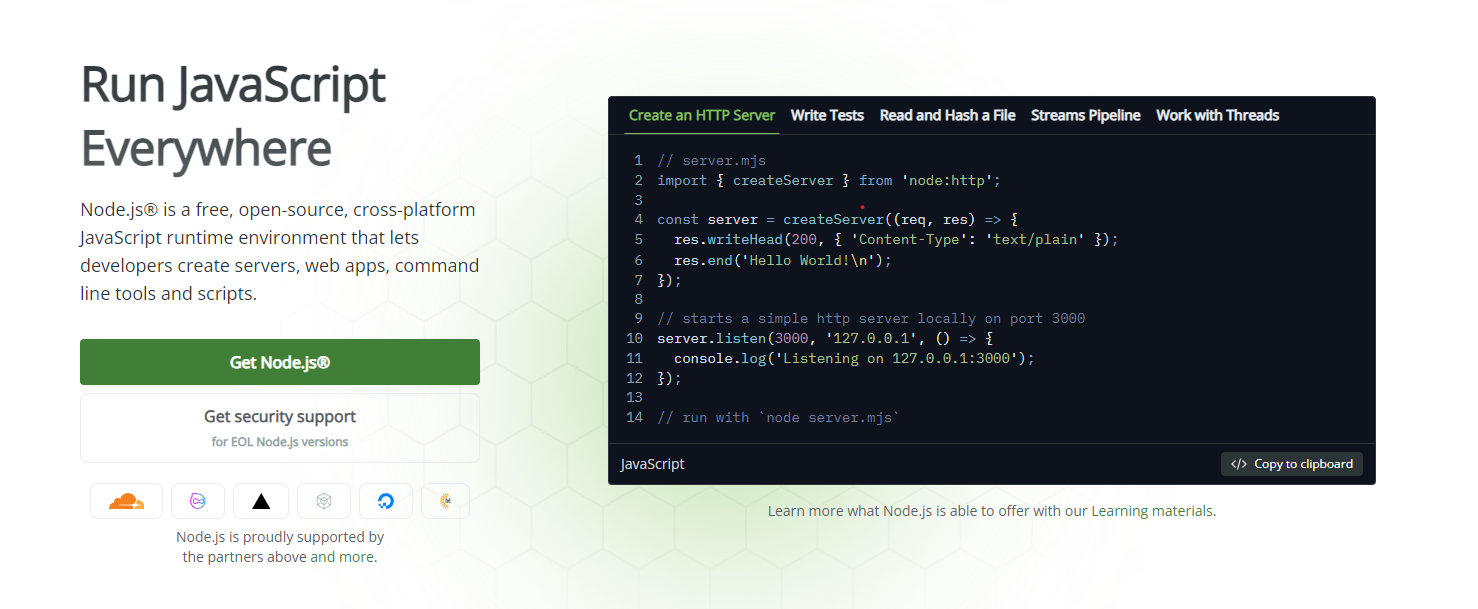
Task: Click the comment about port 3000
Action: (871, 318)
